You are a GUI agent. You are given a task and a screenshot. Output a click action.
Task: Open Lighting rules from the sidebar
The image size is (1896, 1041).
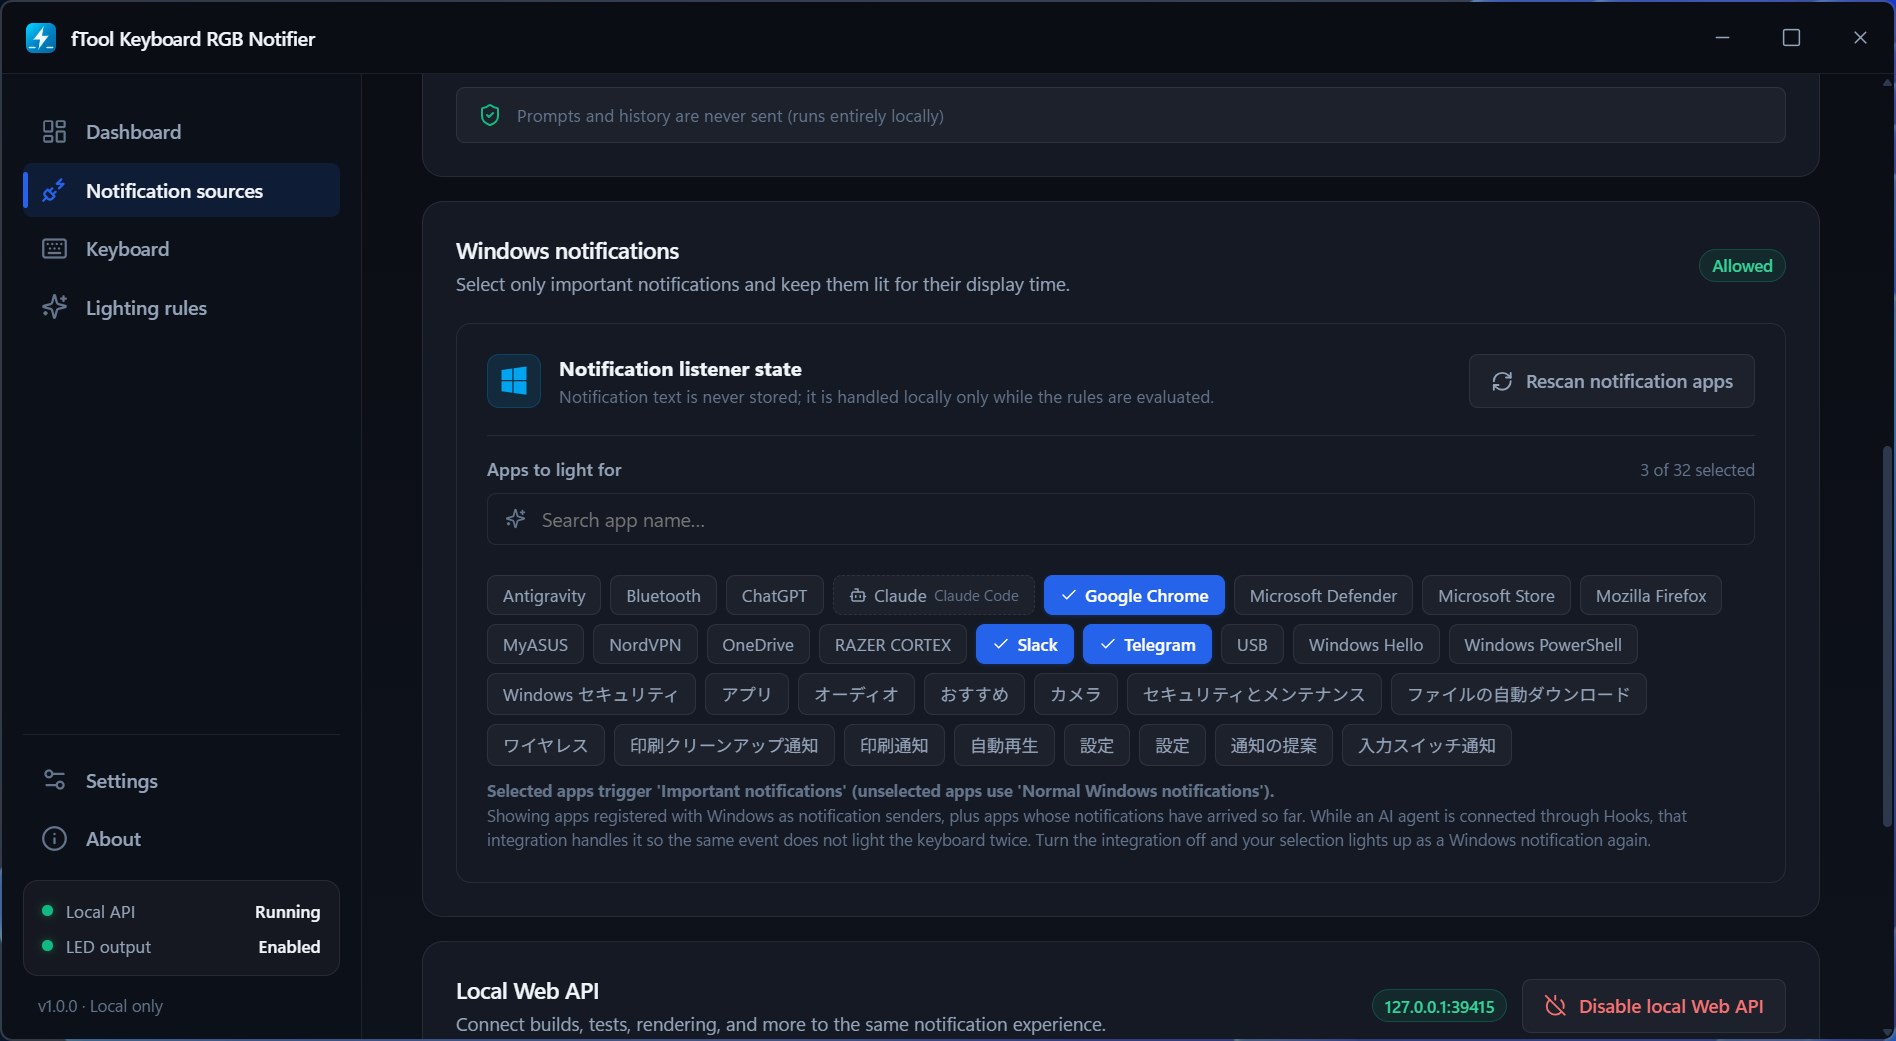(181, 308)
